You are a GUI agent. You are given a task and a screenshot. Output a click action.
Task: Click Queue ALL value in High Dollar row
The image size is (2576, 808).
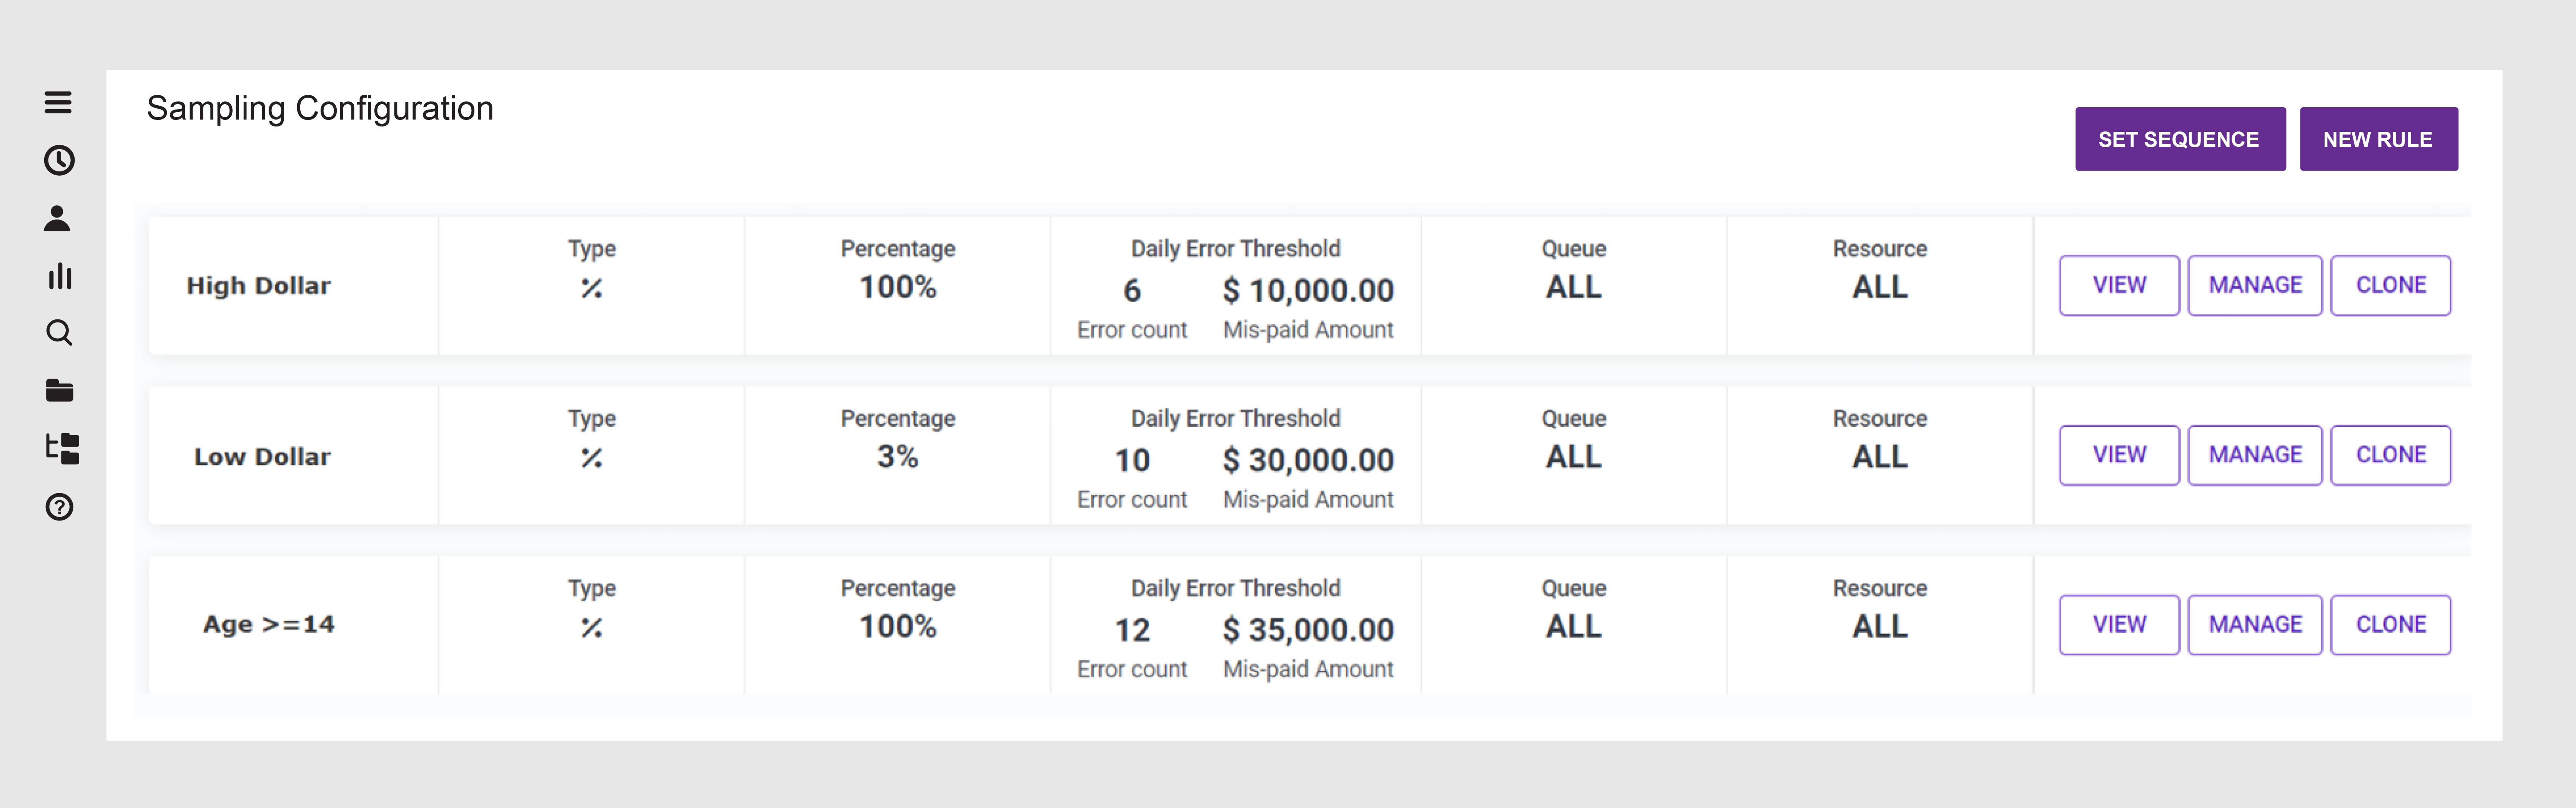coord(1574,287)
